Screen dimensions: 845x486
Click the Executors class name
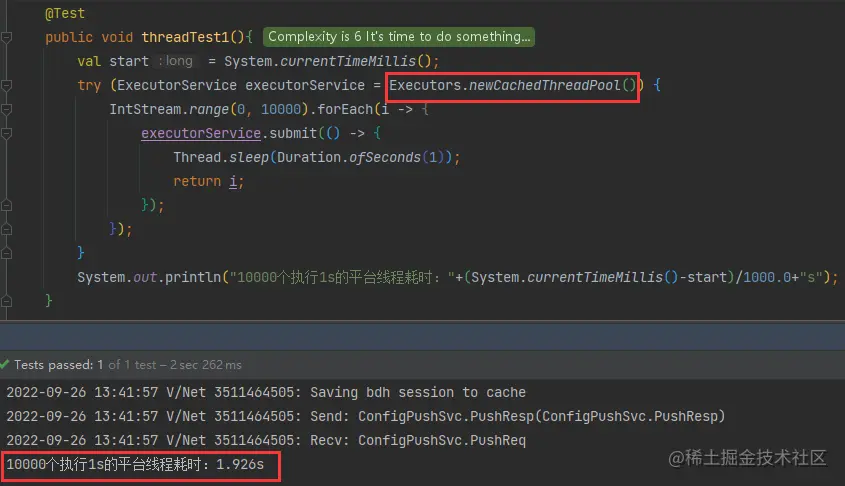(425, 85)
